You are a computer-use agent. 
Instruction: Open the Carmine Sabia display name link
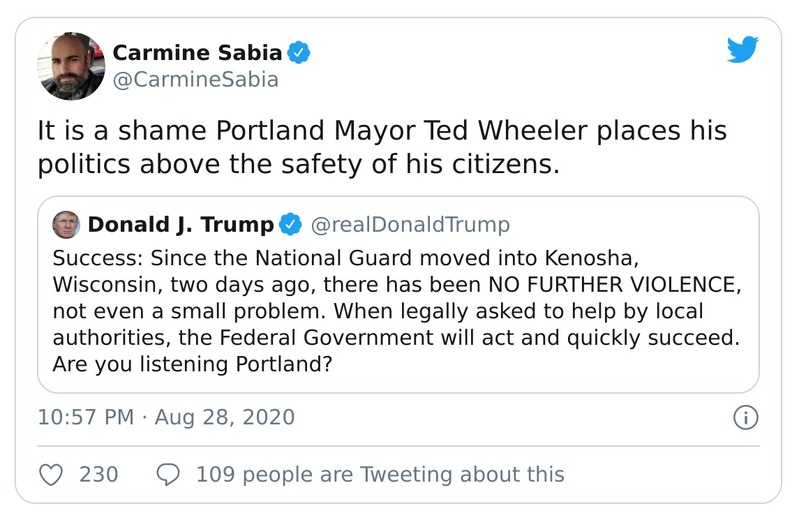196,51
